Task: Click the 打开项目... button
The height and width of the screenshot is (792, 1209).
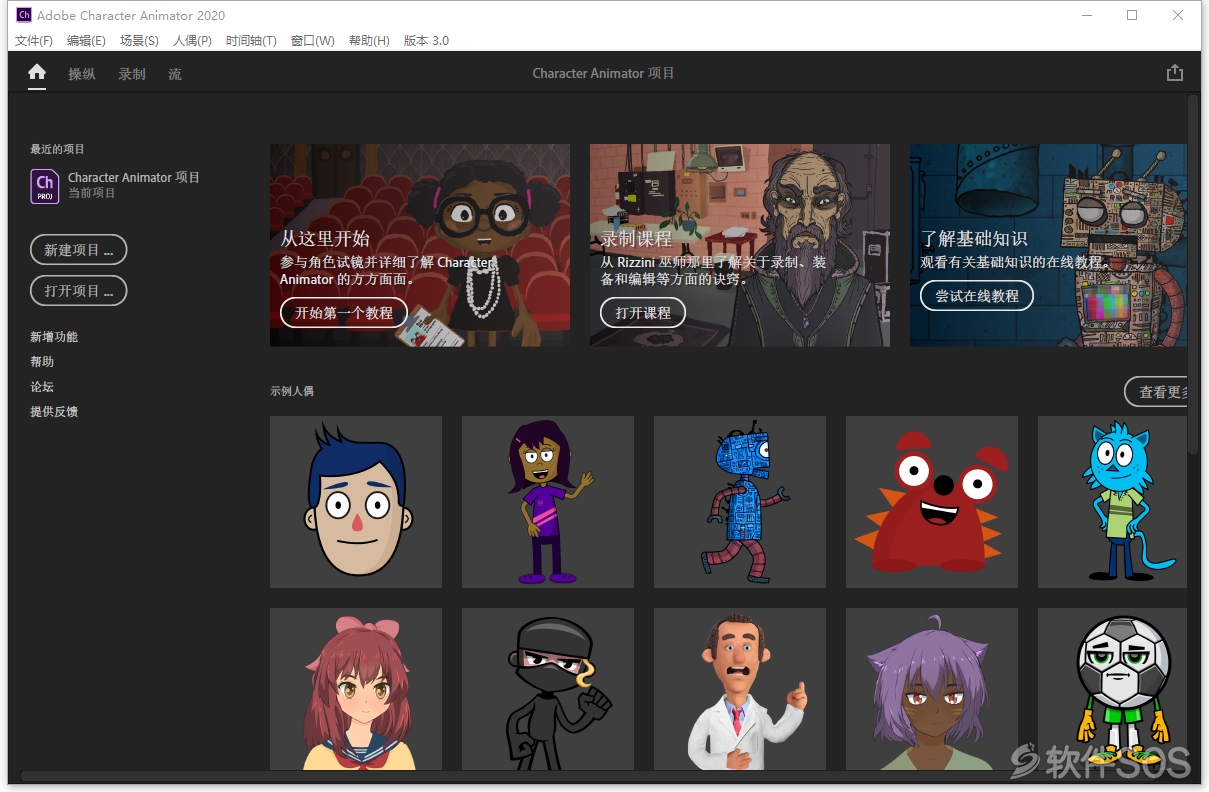Action: [79, 291]
